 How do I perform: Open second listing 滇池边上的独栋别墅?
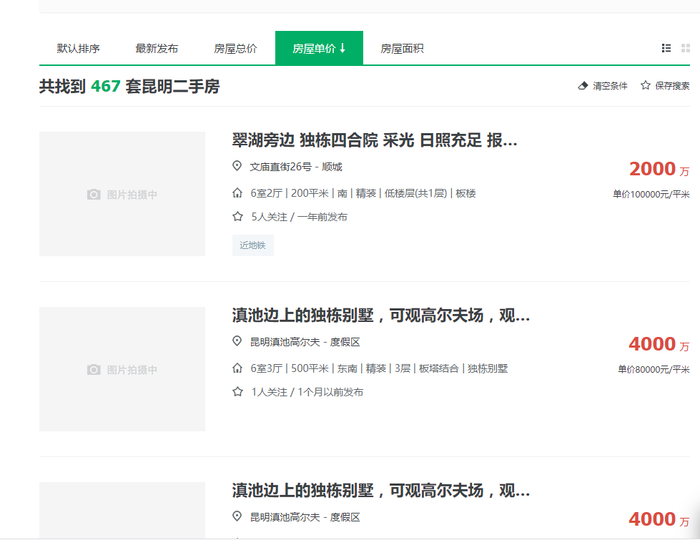(x=381, y=316)
